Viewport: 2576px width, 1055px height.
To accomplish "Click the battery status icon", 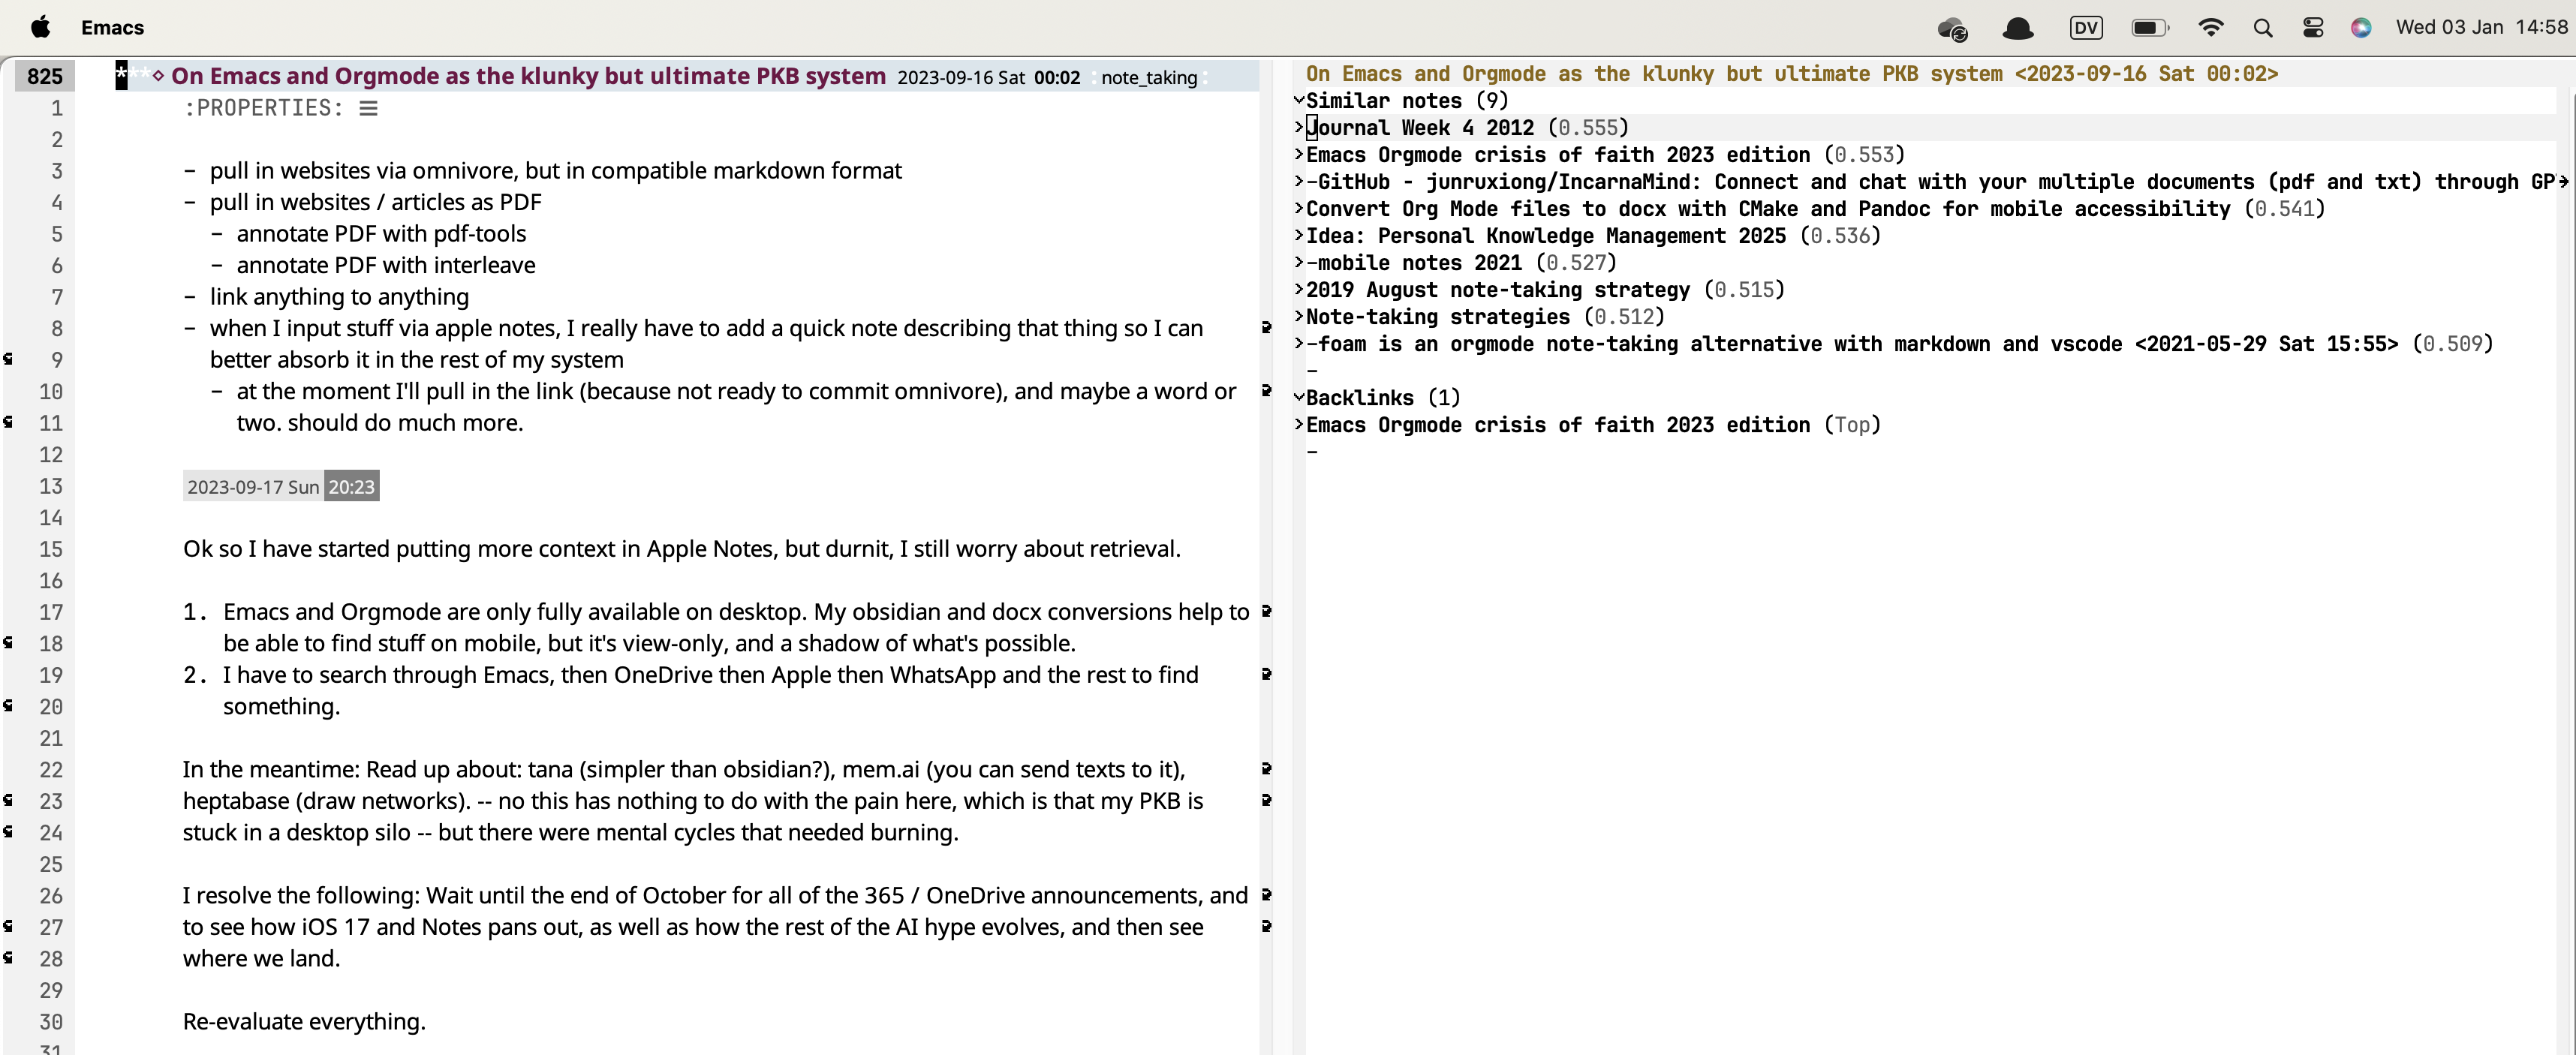I will [2148, 28].
